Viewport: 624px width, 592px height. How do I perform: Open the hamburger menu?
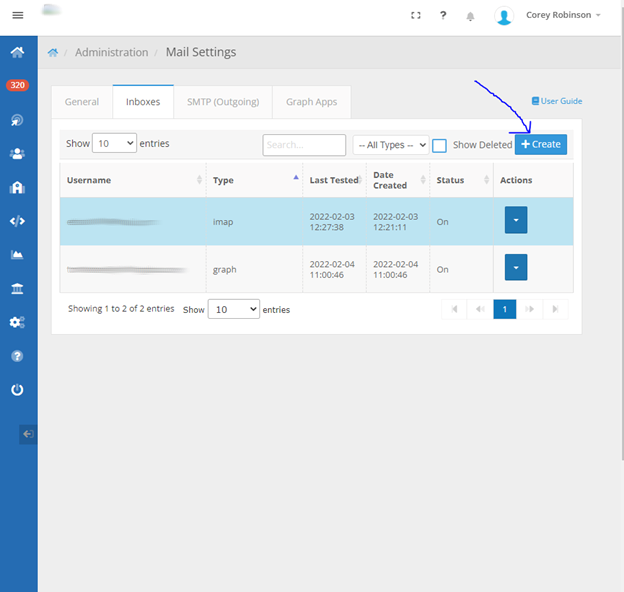[17, 15]
